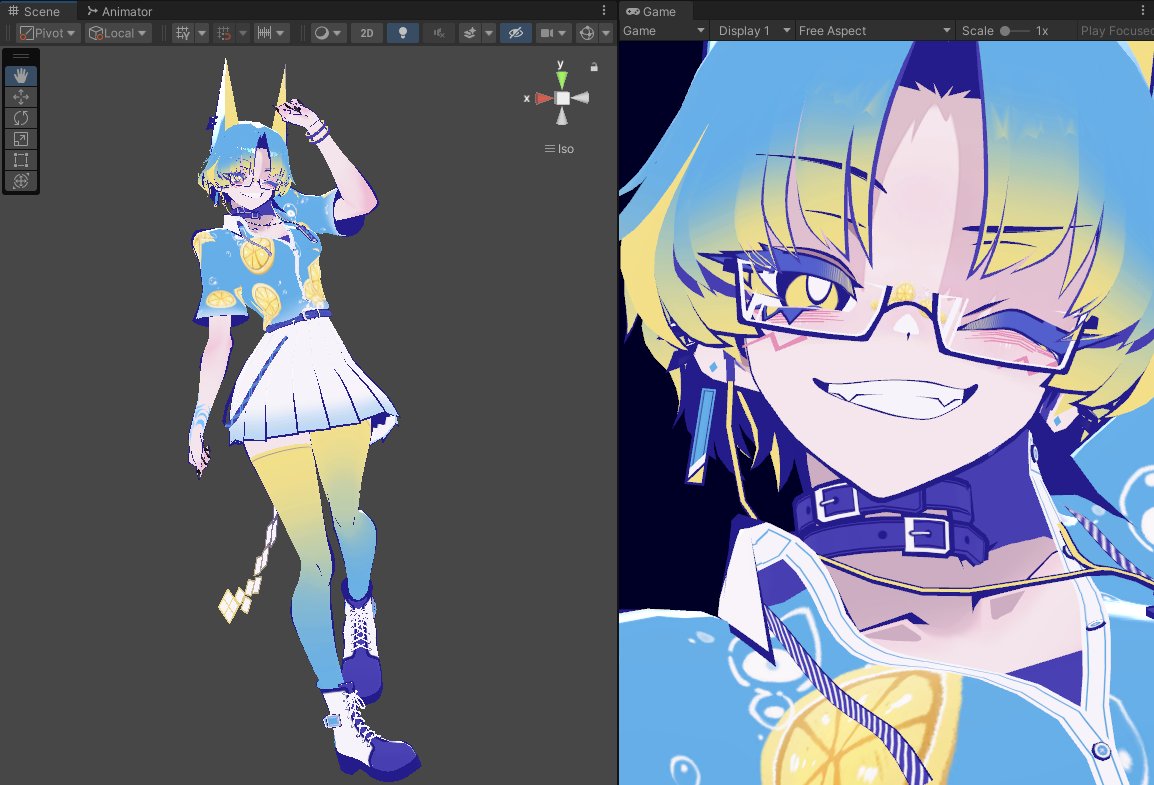Expand grid visibility dropdown arrow

tap(202, 33)
